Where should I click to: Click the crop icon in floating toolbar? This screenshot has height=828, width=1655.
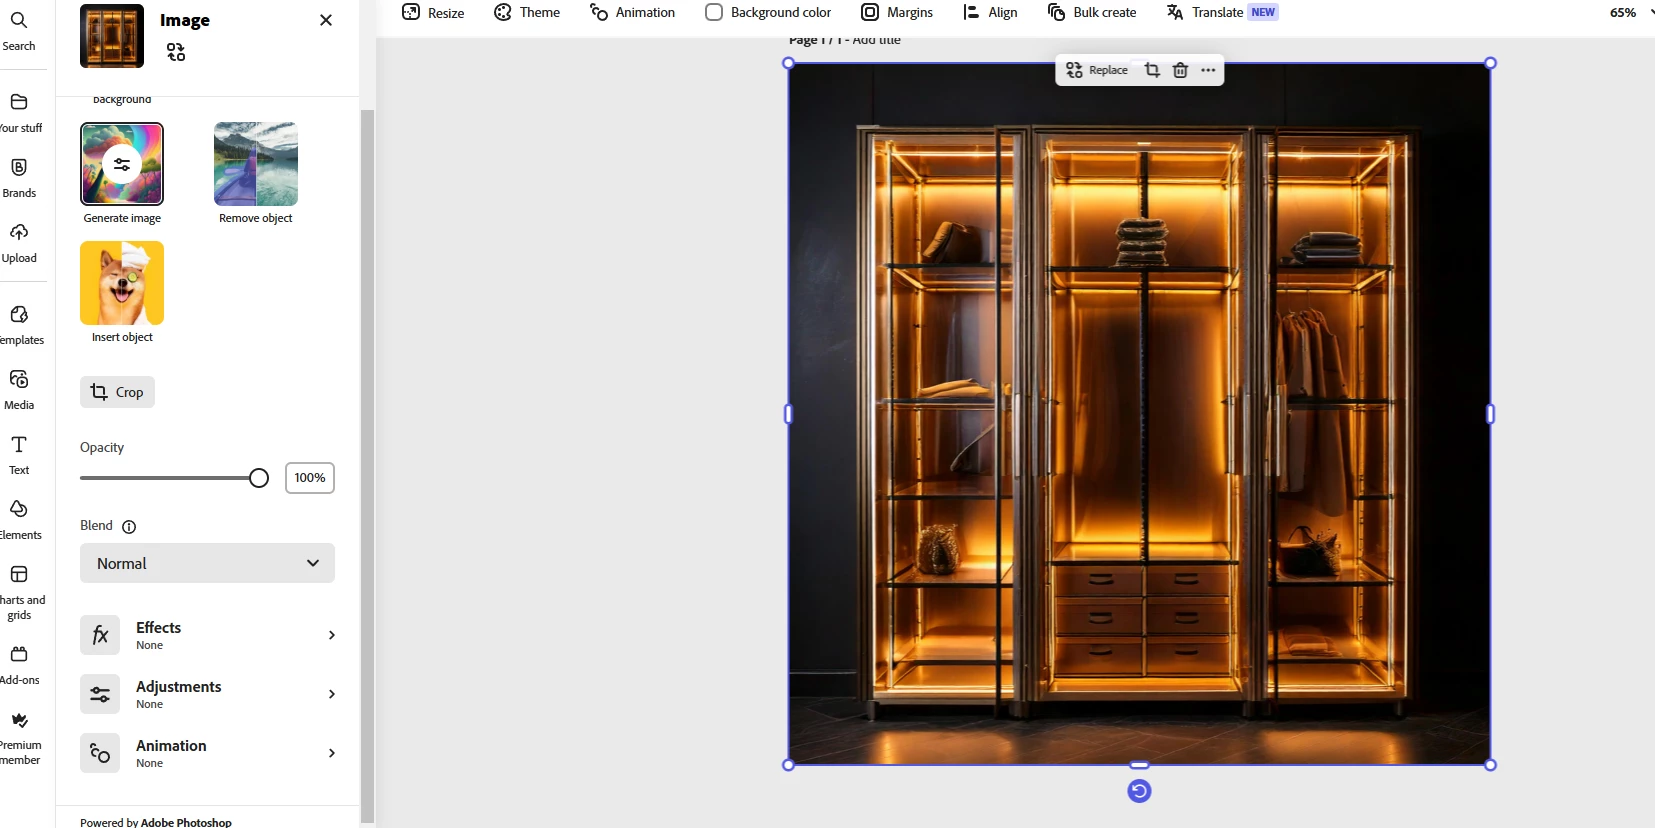click(x=1152, y=70)
